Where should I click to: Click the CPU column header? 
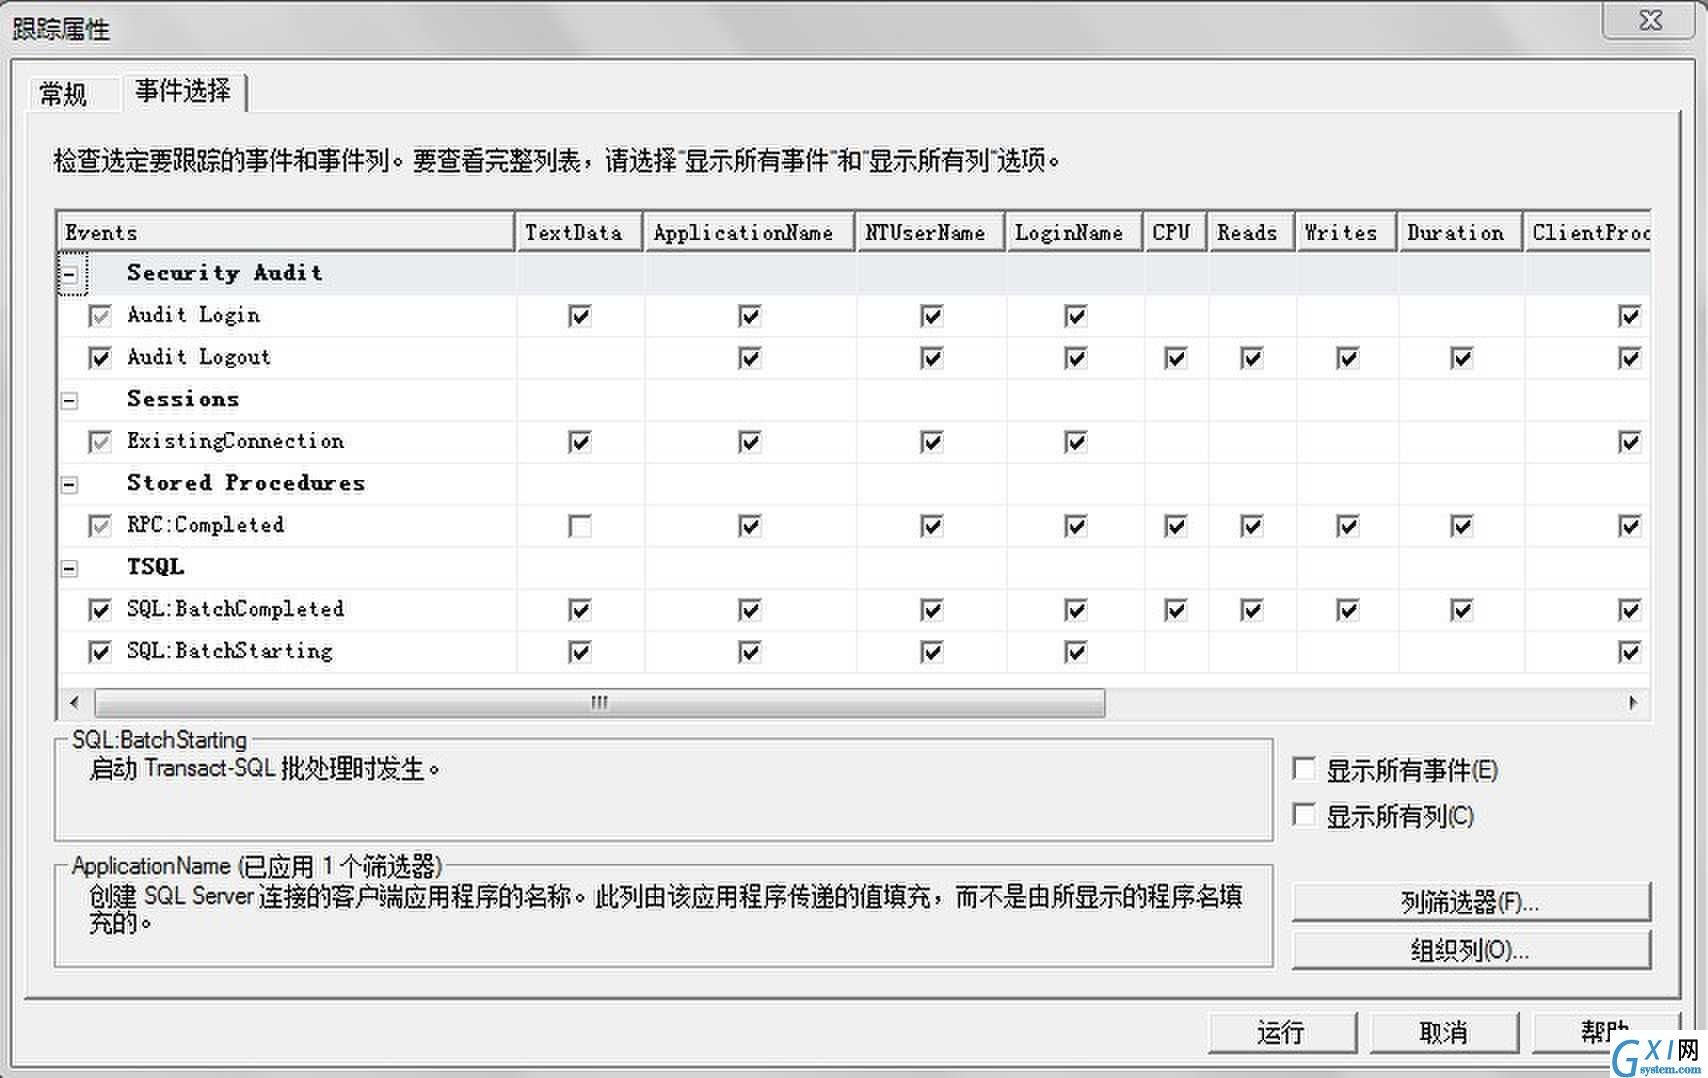point(1176,232)
